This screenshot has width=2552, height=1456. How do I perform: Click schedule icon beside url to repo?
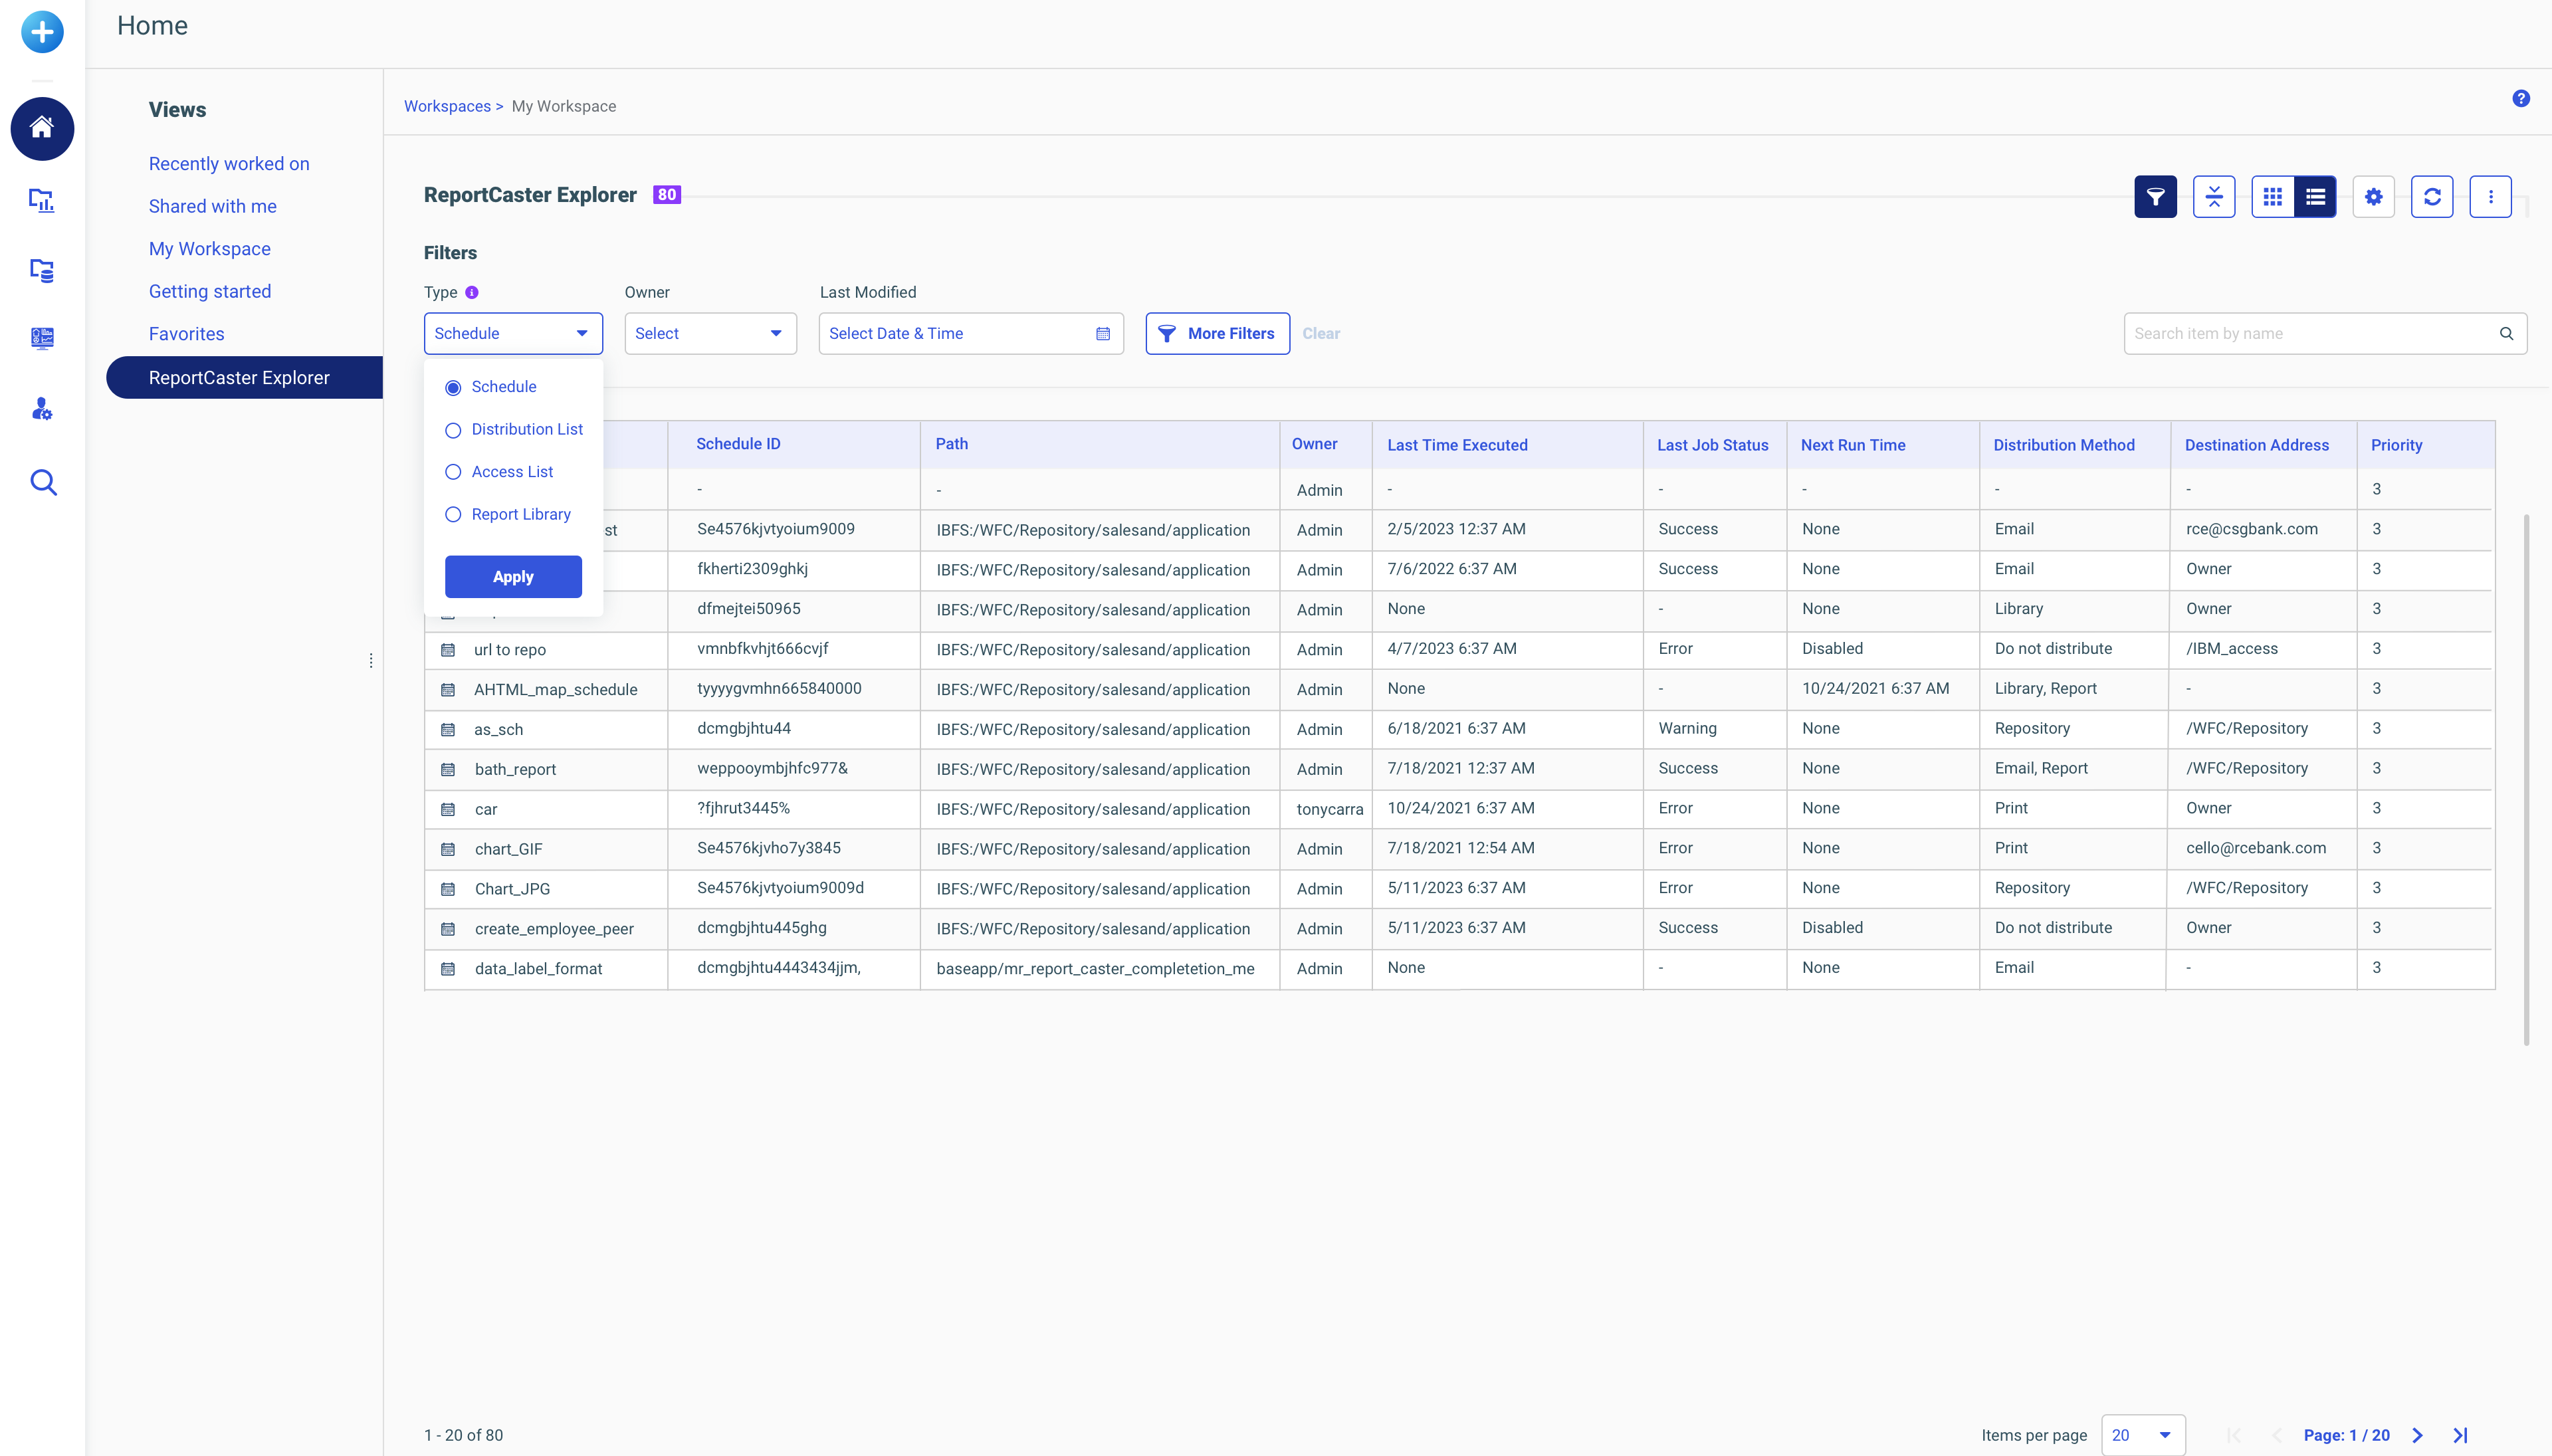(x=448, y=650)
